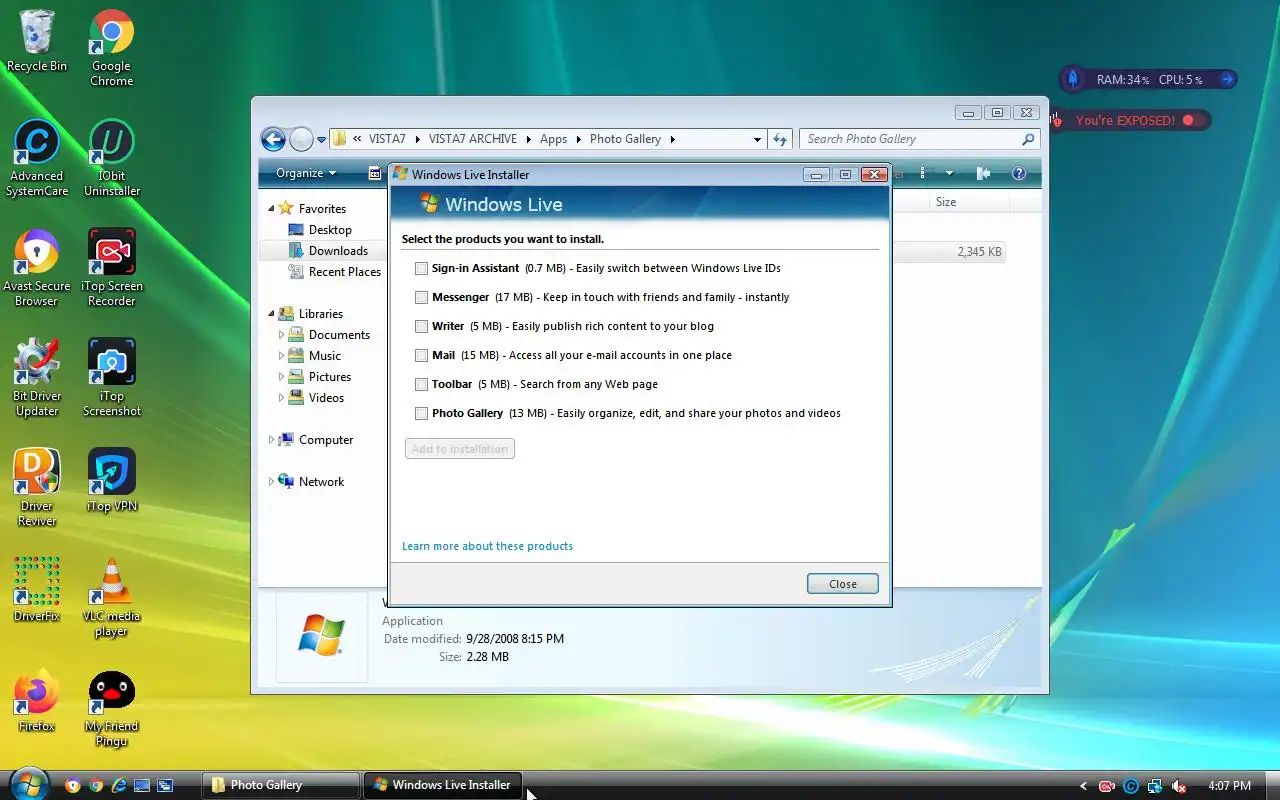Show hidden tray icons arrow
Image resolution: width=1280 pixels, height=800 pixels.
pyautogui.click(x=1083, y=786)
